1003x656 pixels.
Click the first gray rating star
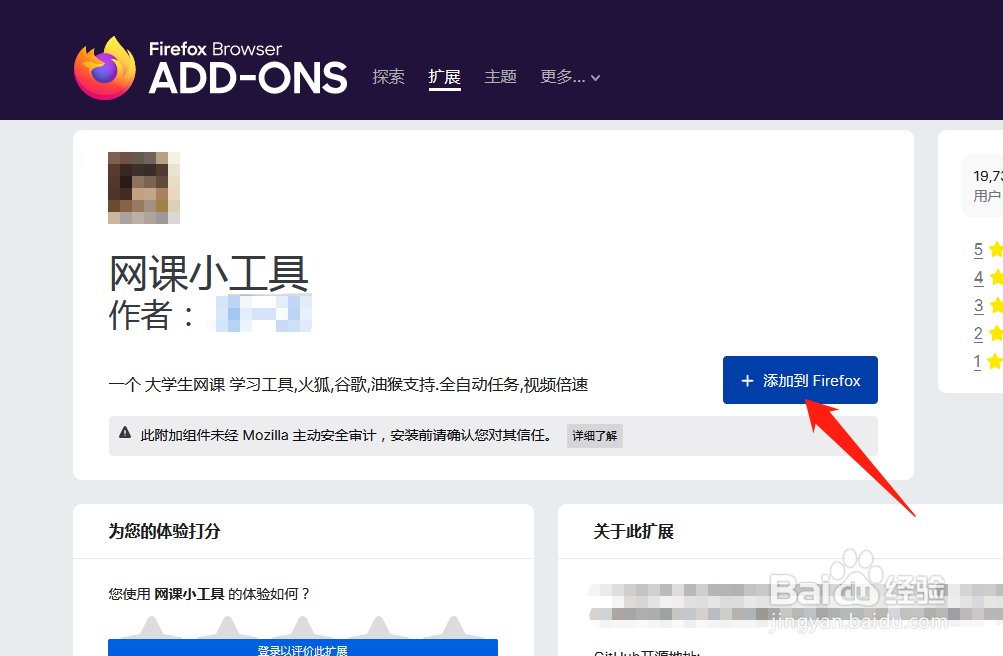click(151, 628)
